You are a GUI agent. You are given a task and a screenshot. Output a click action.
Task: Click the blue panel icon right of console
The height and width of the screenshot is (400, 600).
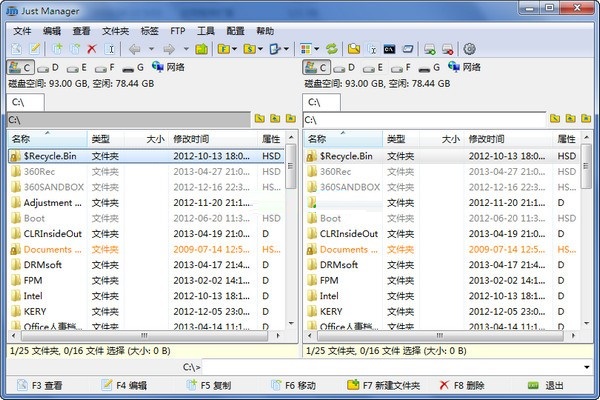(408, 49)
